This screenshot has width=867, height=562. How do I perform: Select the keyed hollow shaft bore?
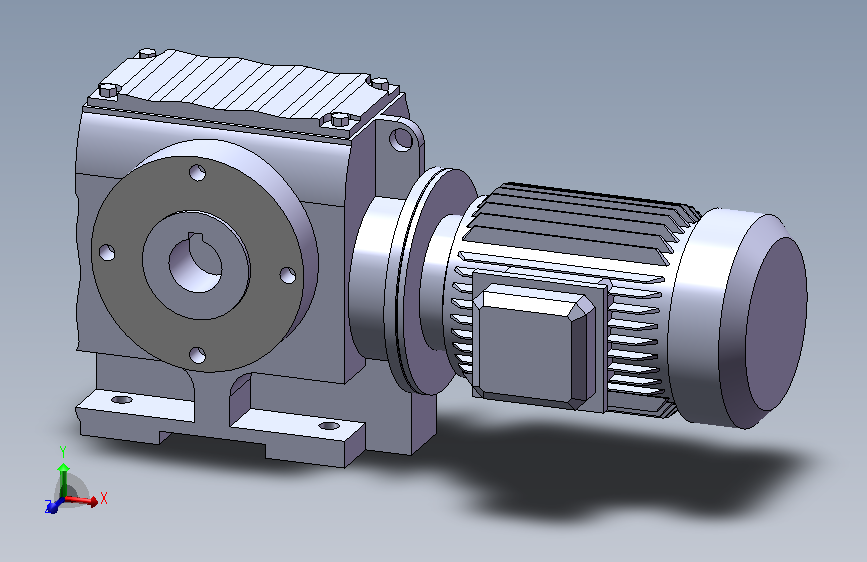(x=195, y=264)
